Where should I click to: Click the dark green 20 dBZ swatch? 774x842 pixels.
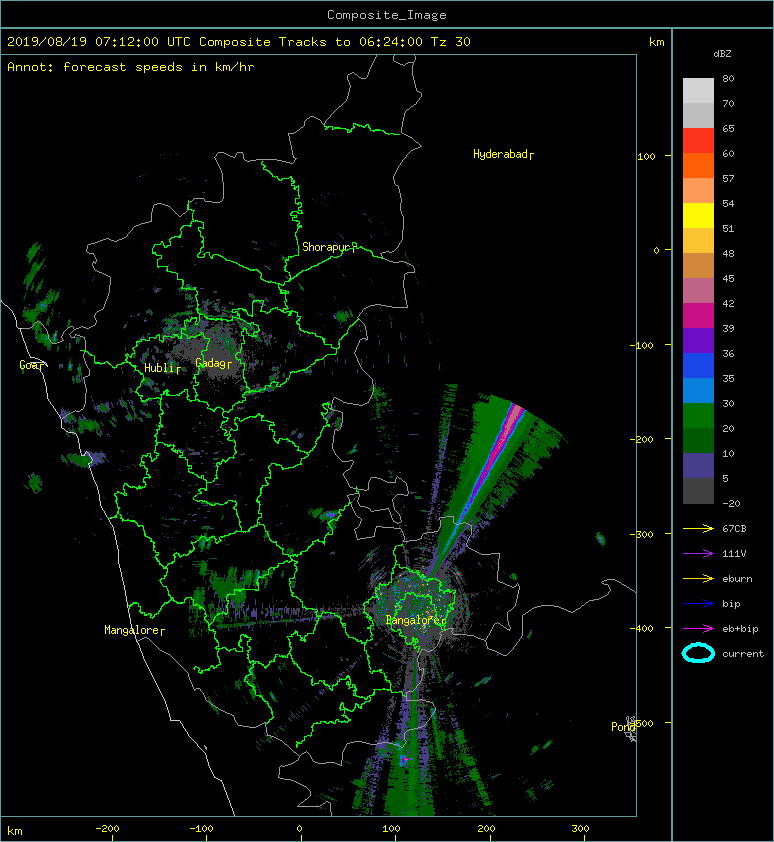coord(698,441)
